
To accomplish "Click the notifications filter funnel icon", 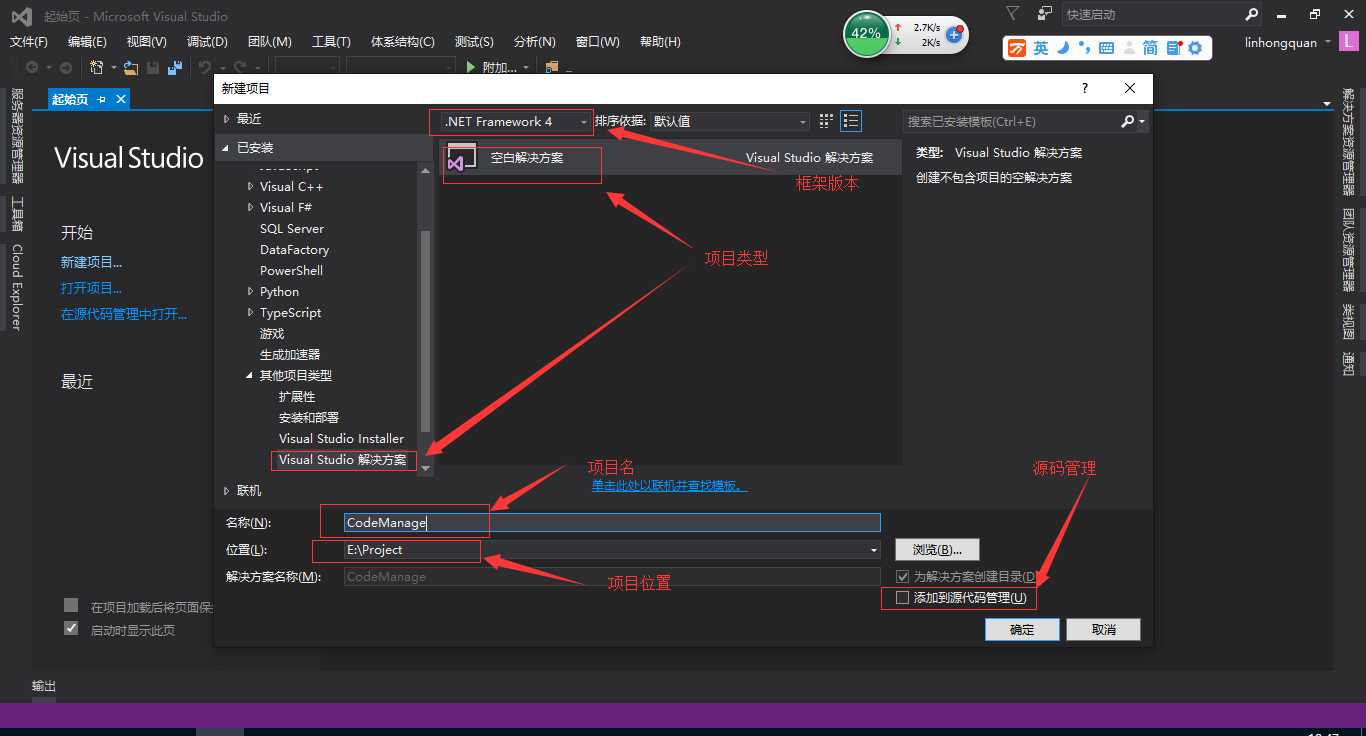I will pyautogui.click(x=1013, y=14).
